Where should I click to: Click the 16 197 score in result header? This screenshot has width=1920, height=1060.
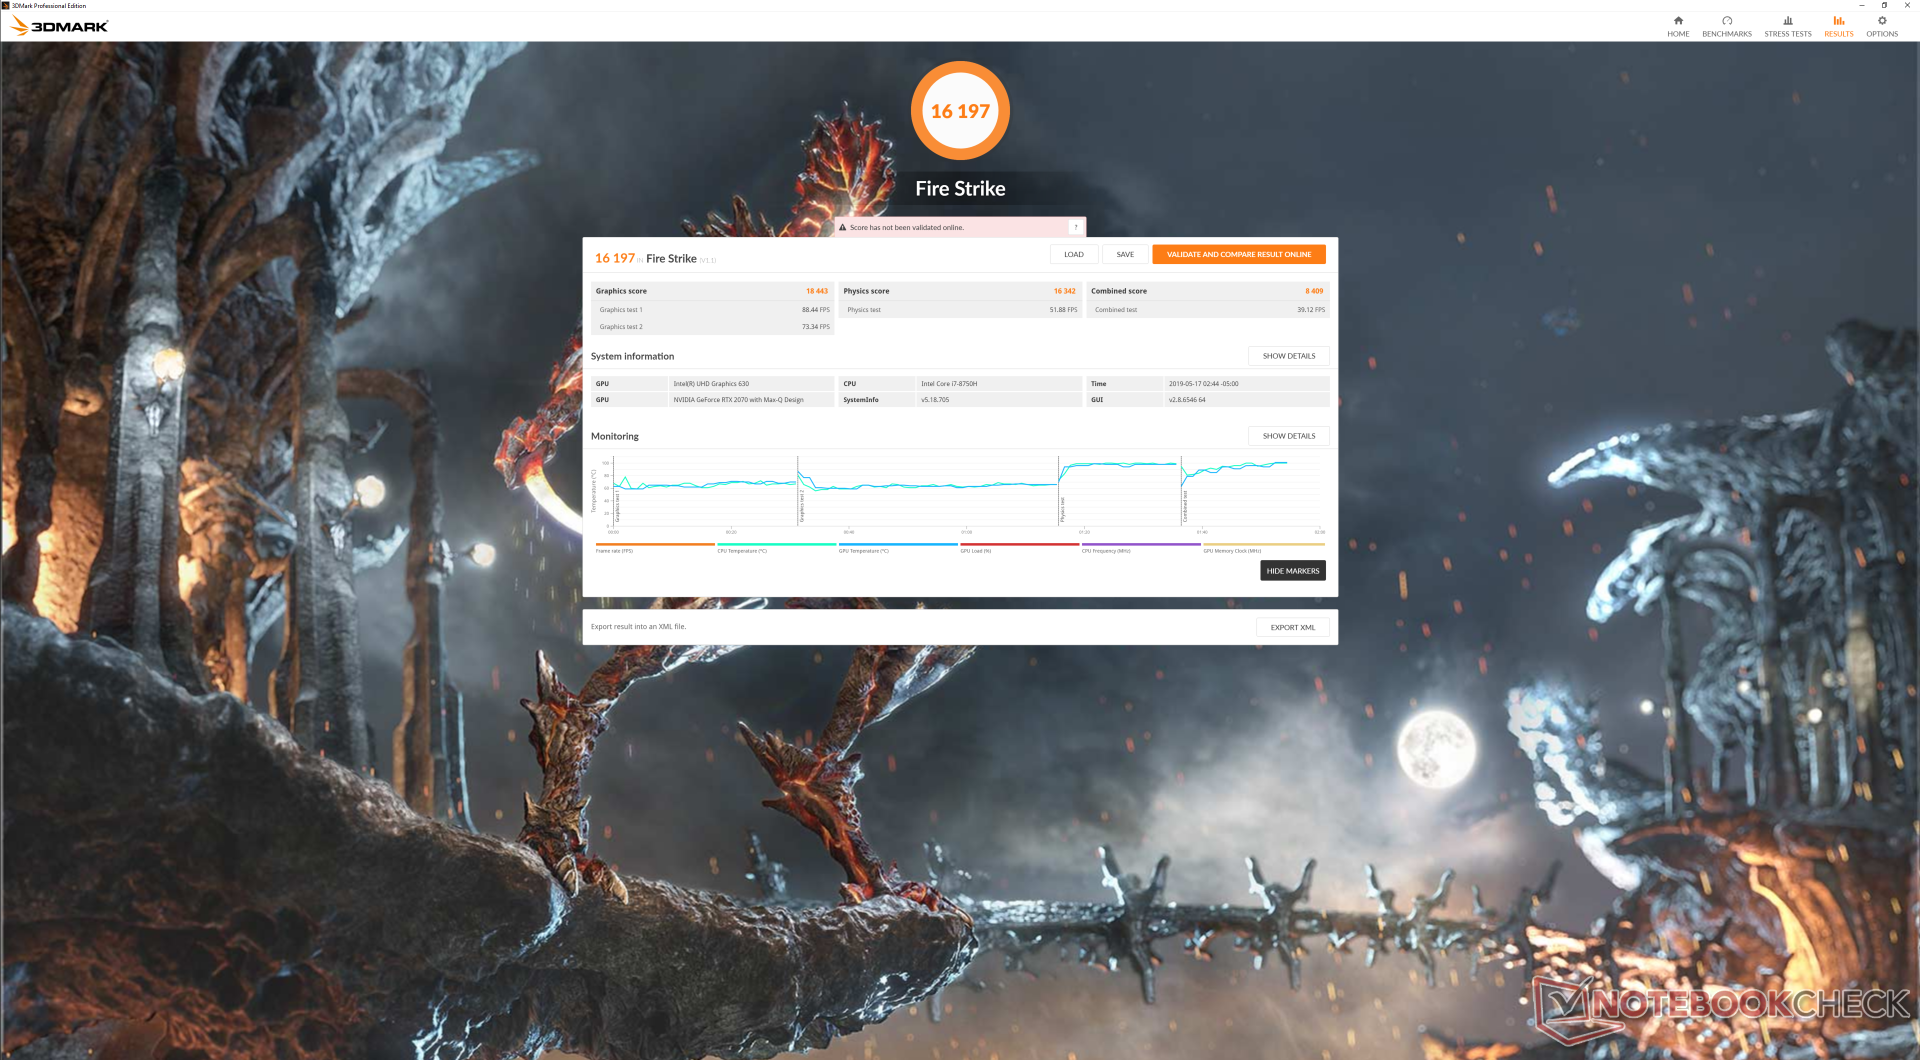(x=614, y=258)
